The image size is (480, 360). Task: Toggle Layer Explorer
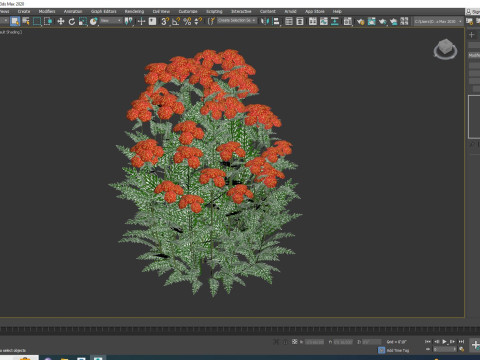point(300,21)
